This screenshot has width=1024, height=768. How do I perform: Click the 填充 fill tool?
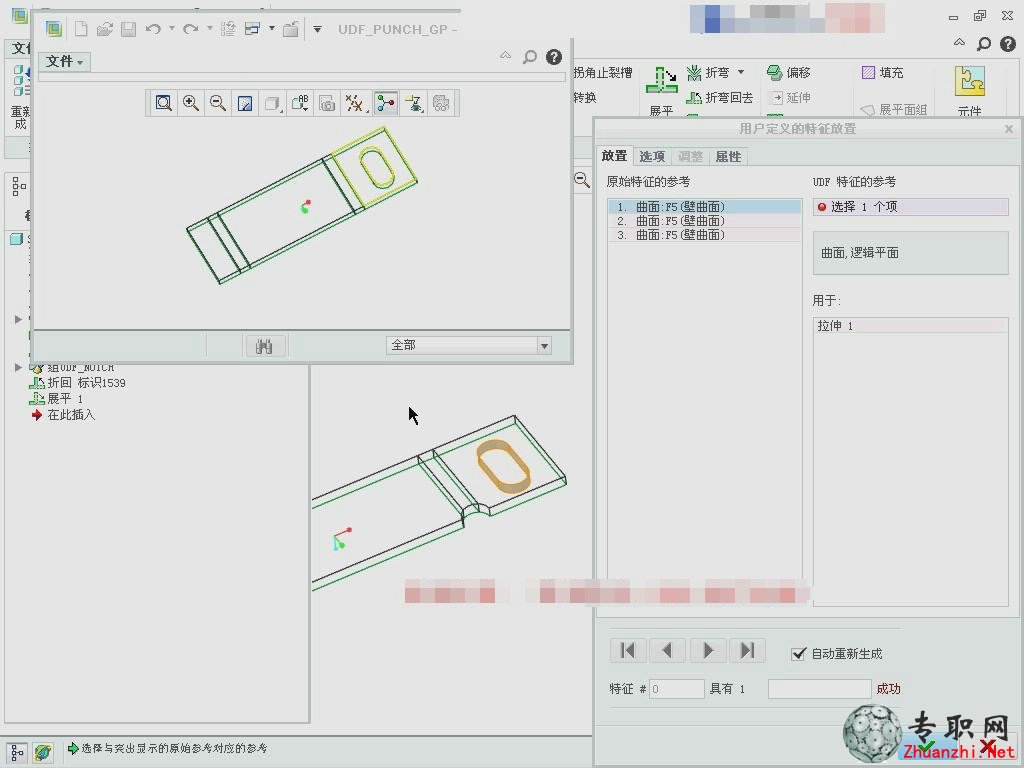(882, 72)
